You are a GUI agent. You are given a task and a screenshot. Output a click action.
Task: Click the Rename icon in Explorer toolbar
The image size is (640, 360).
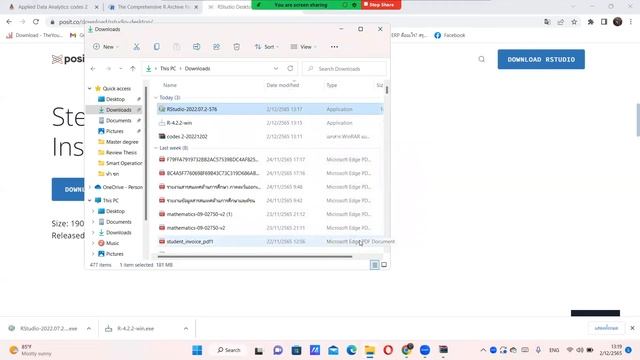pyautogui.click(x=196, y=47)
